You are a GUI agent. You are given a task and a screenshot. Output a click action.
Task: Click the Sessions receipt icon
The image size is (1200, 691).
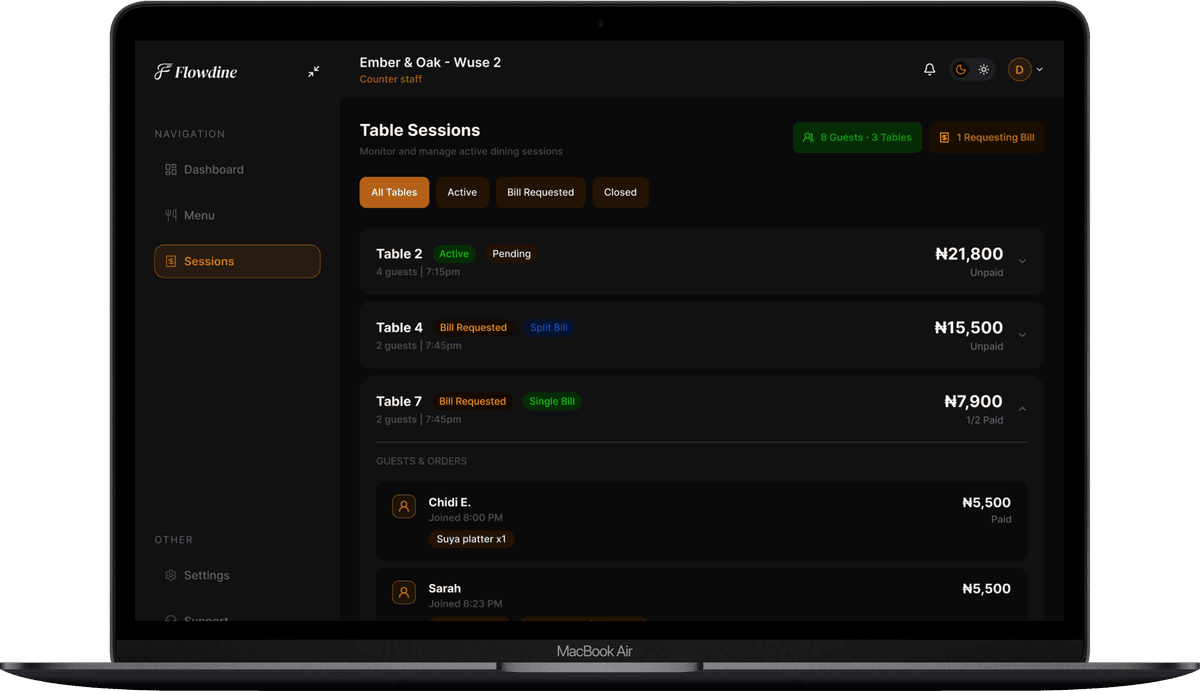[x=170, y=261]
